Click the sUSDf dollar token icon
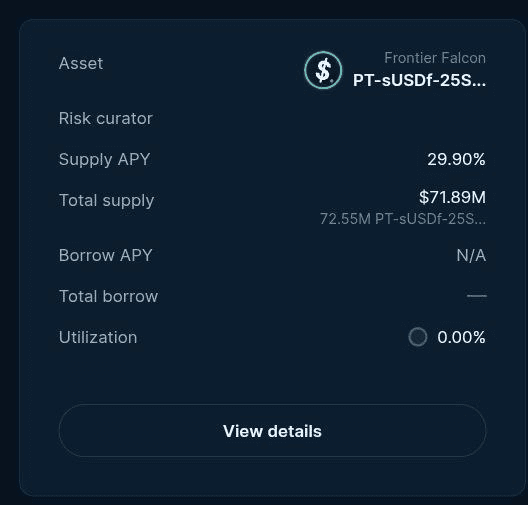The height and width of the screenshot is (505, 528). 323,70
